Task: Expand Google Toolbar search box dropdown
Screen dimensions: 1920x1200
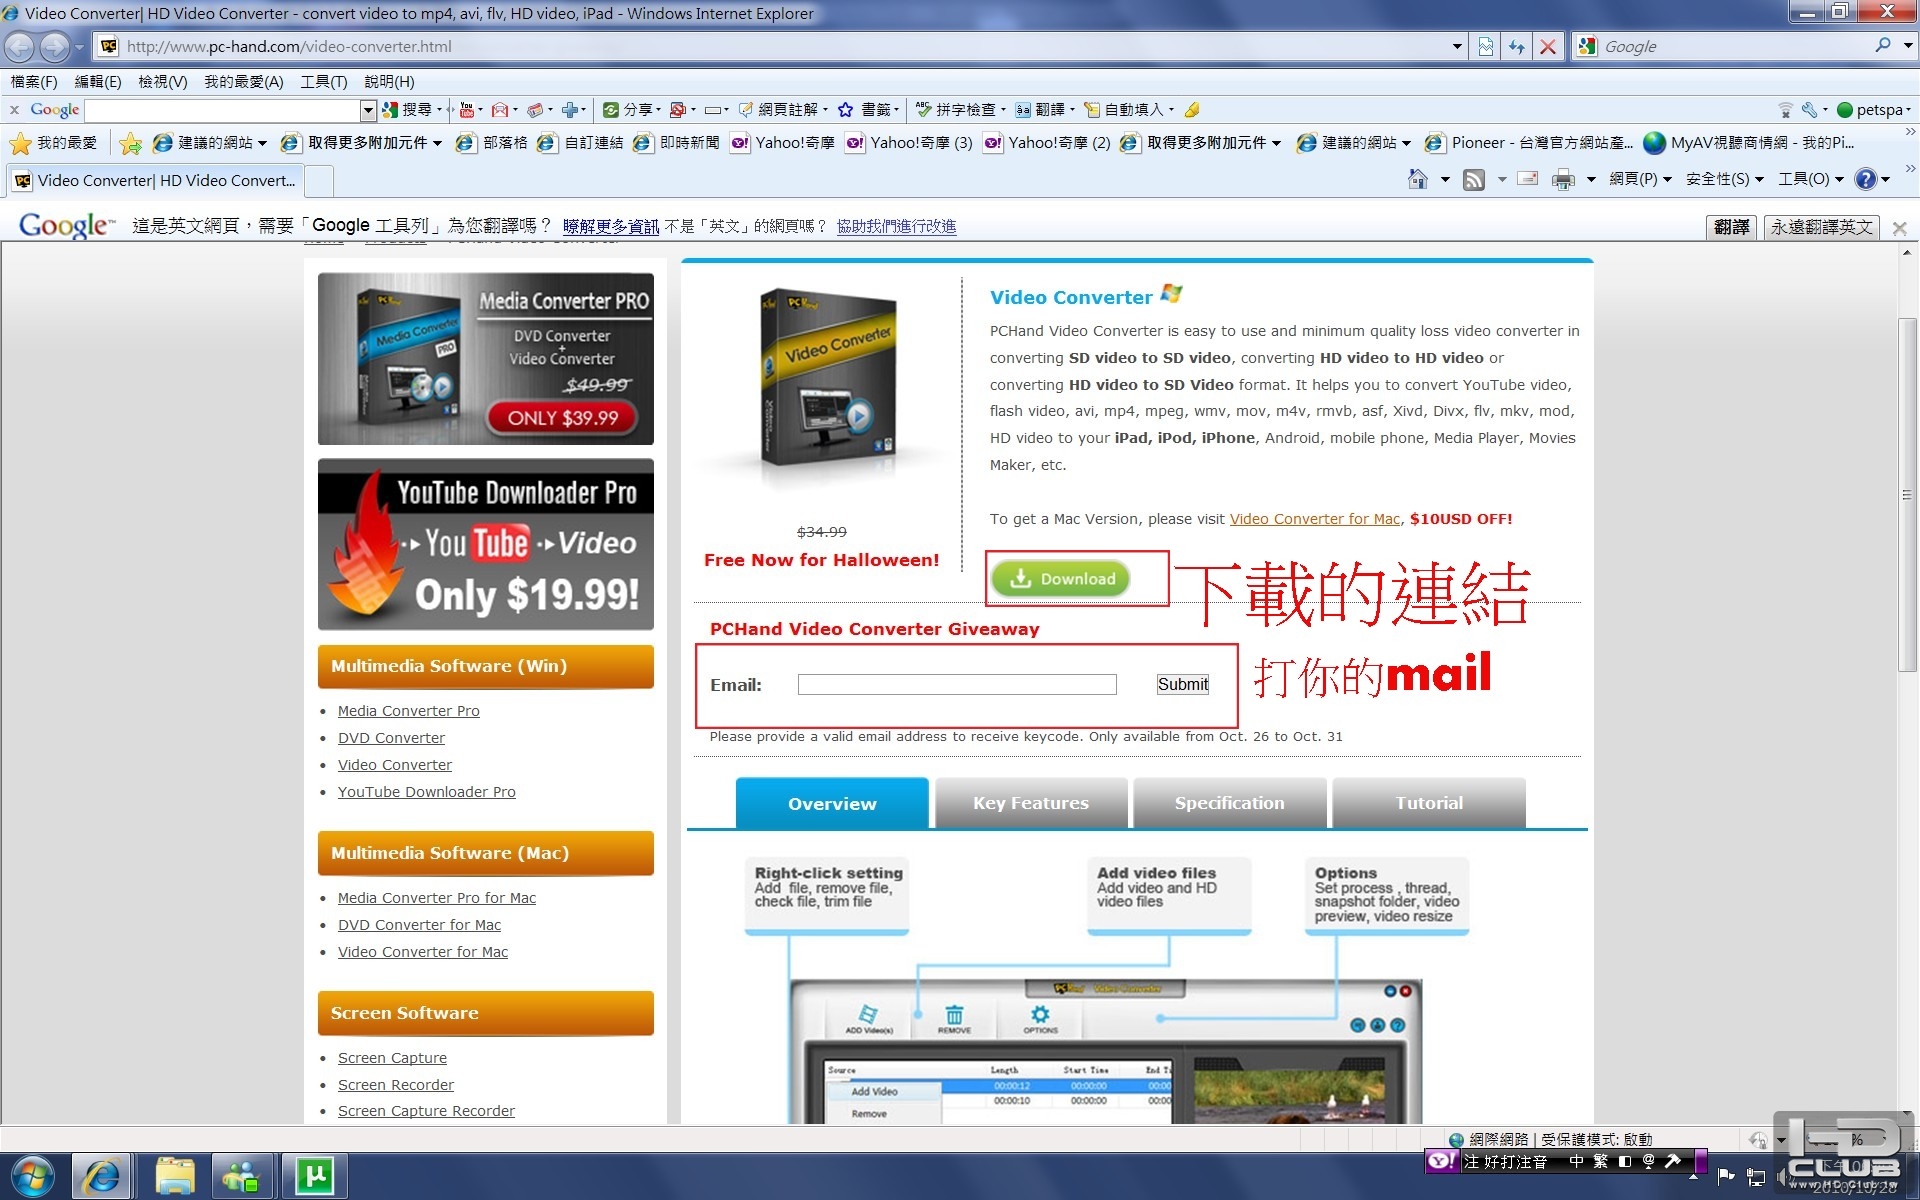Action: (x=368, y=110)
